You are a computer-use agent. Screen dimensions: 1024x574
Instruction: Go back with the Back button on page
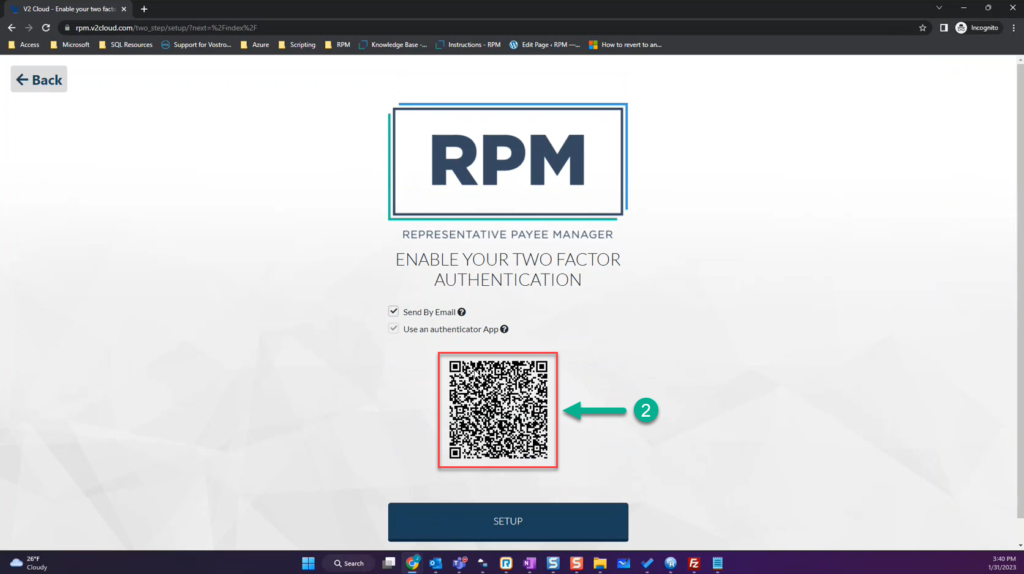point(39,80)
